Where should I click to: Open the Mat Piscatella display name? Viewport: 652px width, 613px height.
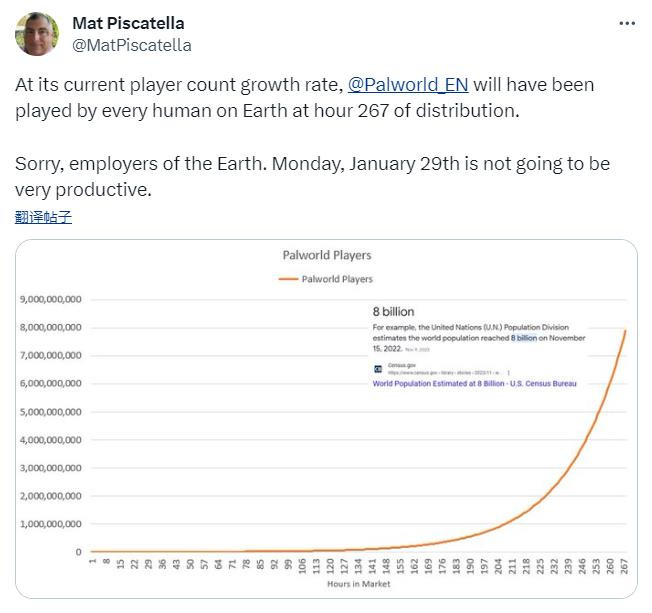pyautogui.click(x=128, y=23)
